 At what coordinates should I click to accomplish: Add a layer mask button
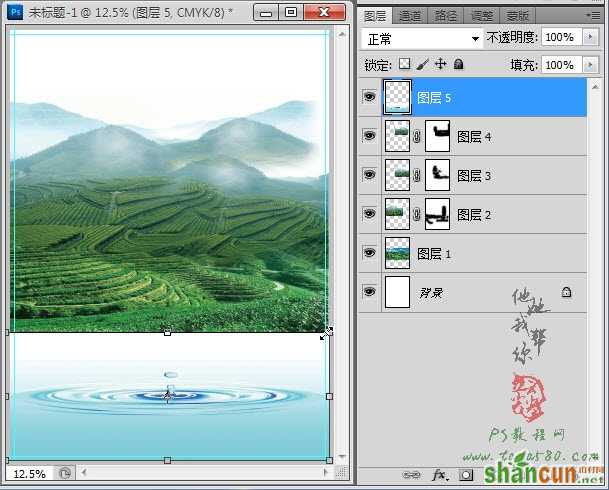coord(466,474)
